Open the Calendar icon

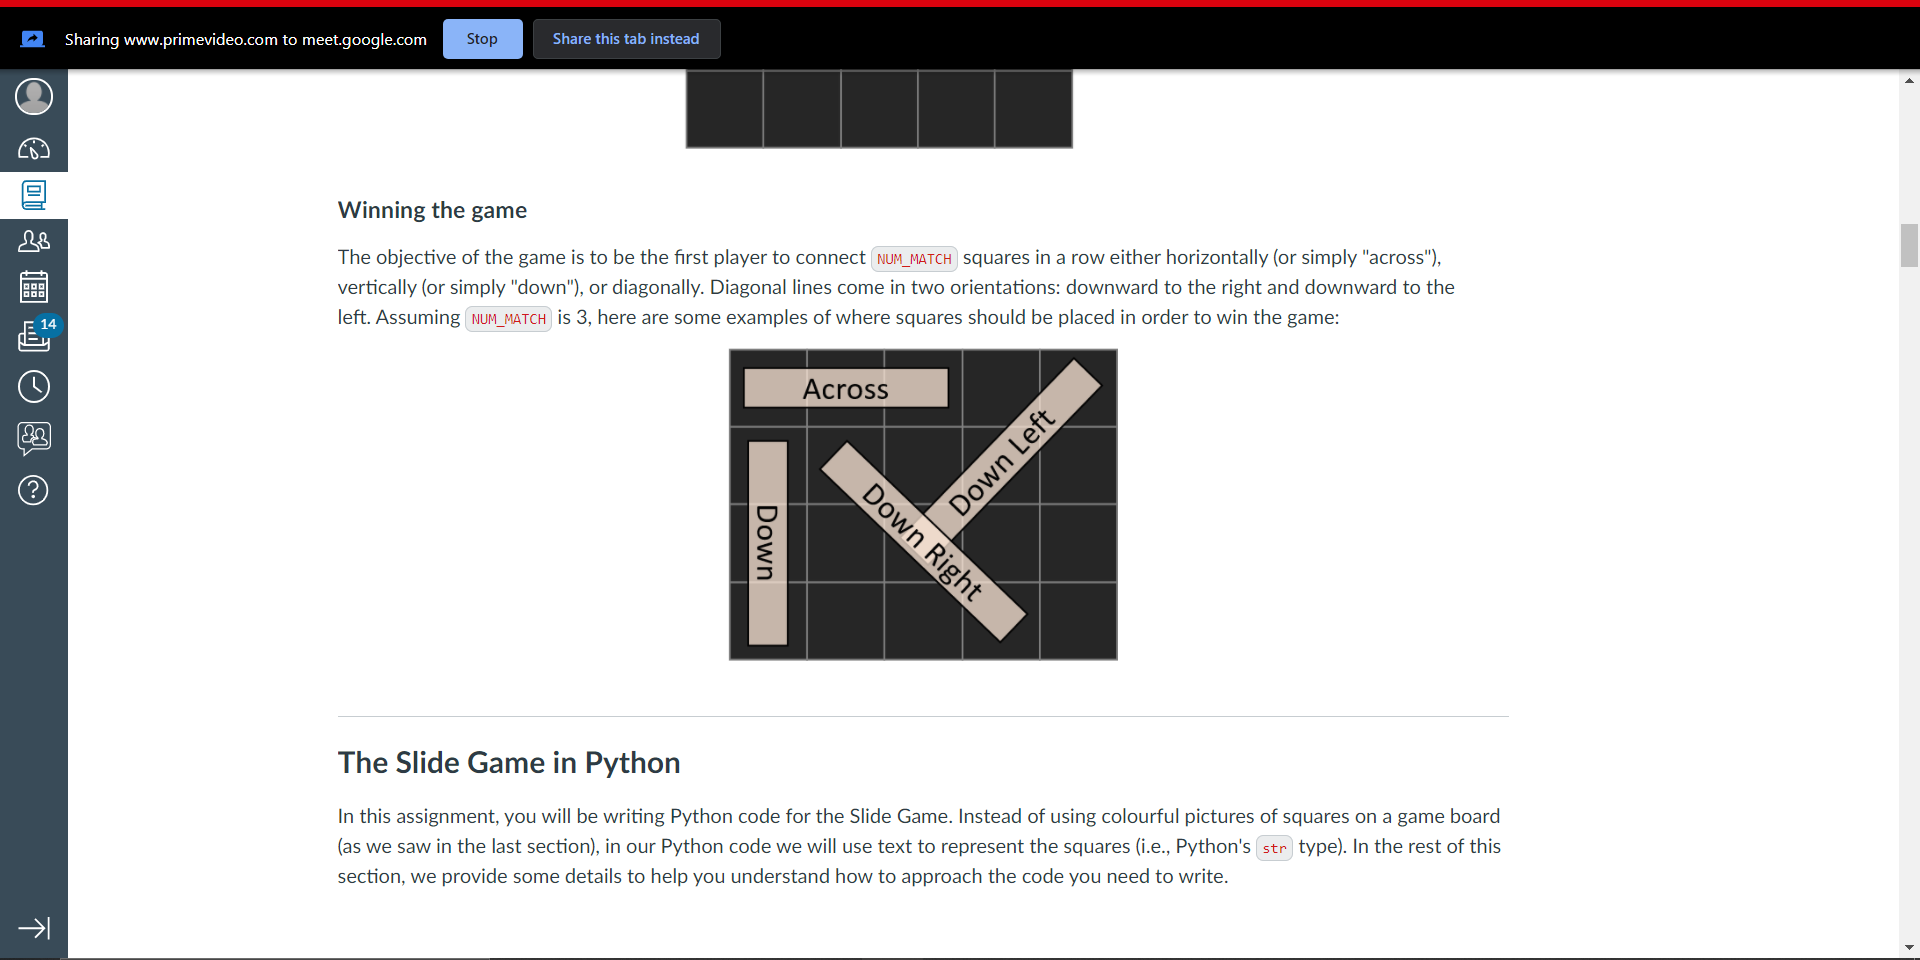[x=33, y=286]
